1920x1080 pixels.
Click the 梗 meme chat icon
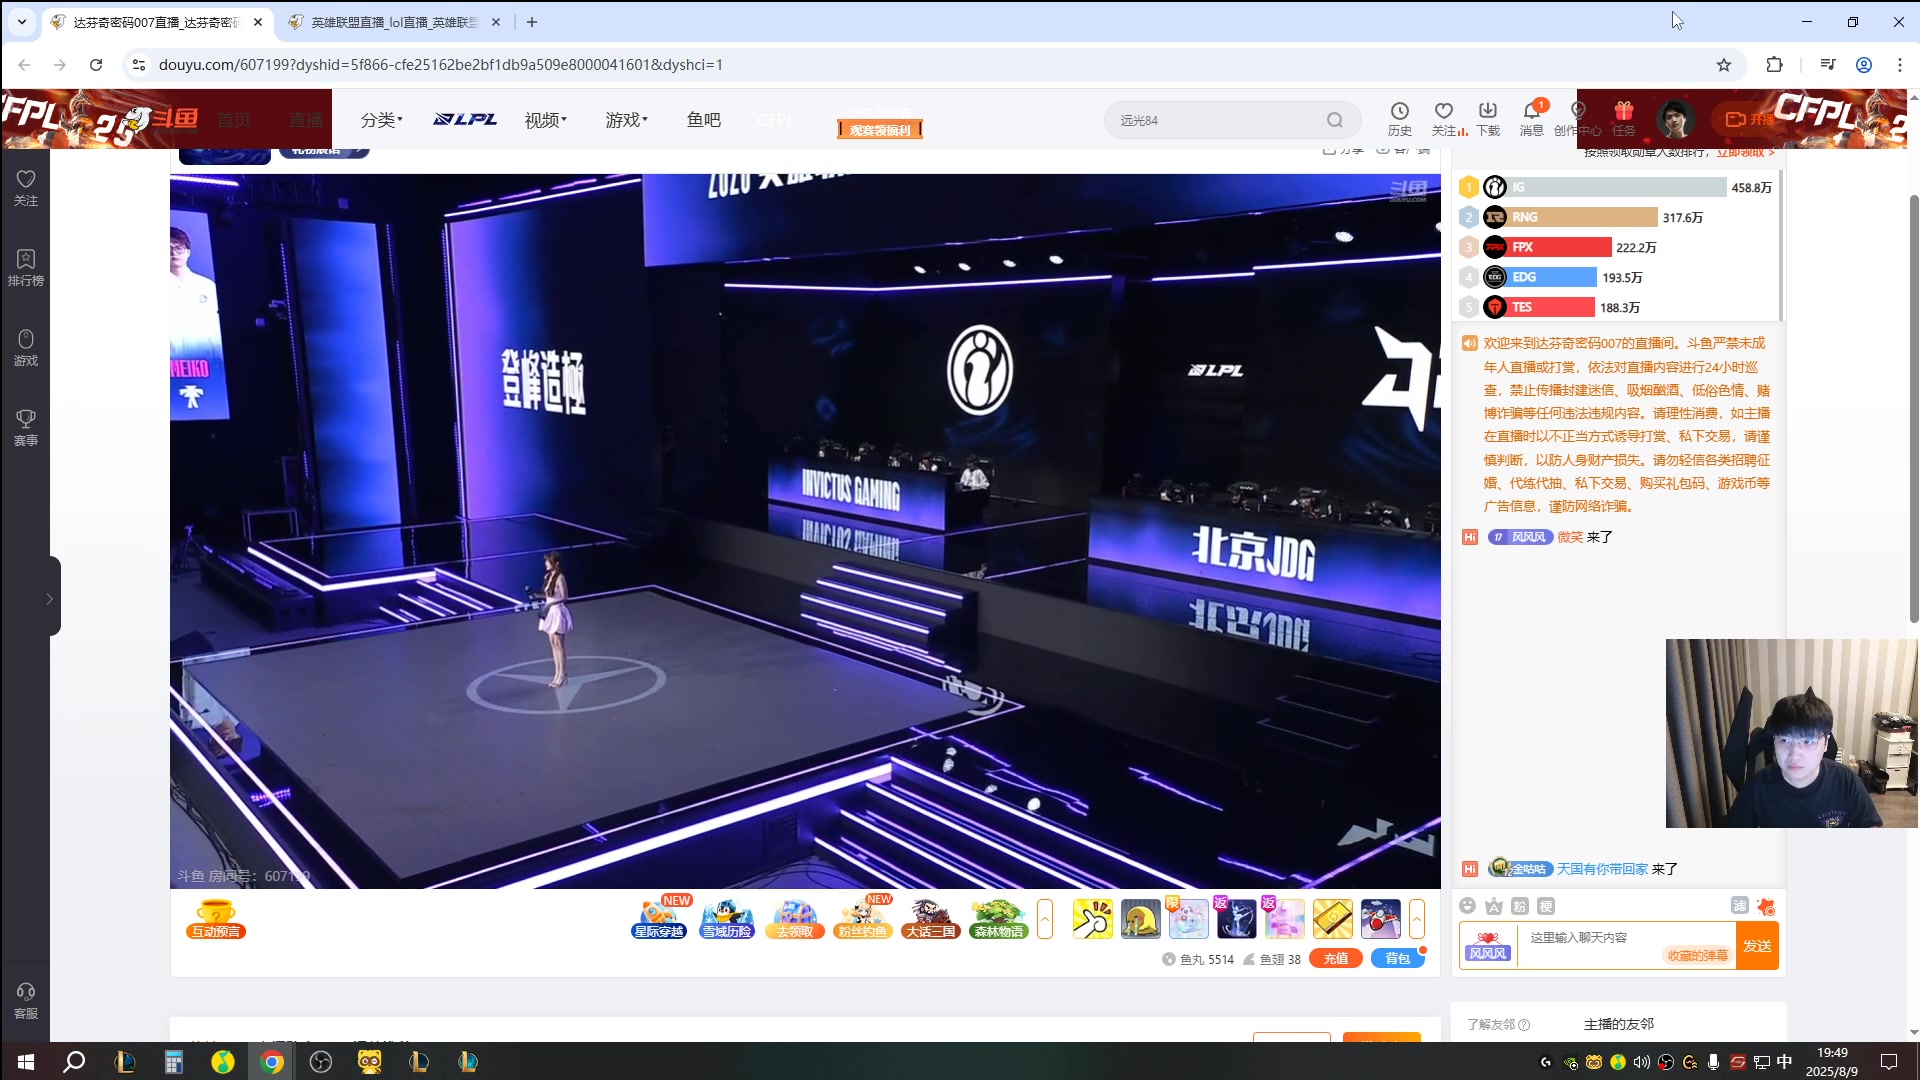coord(1546,906)
